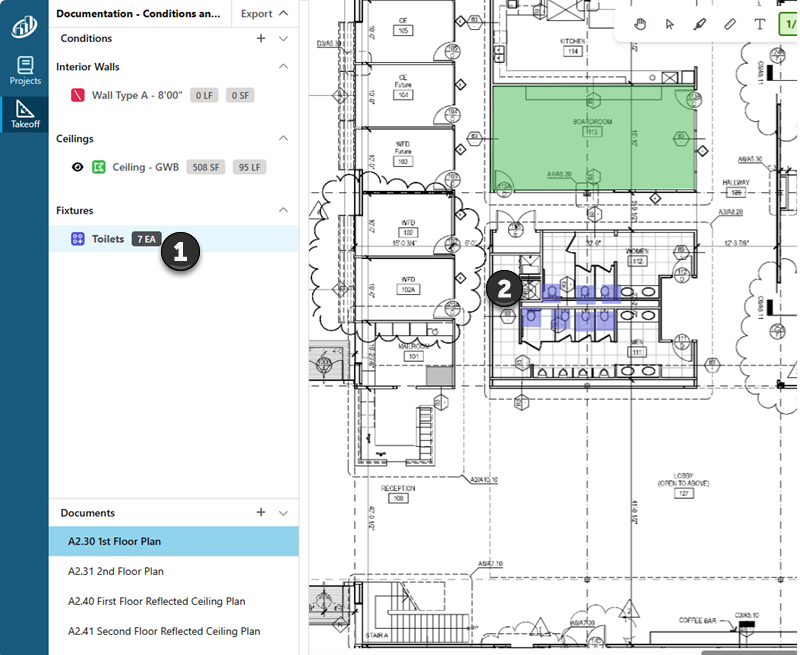Select the ruler measure tool
The image size is (800, 655).
pos(730,24)
